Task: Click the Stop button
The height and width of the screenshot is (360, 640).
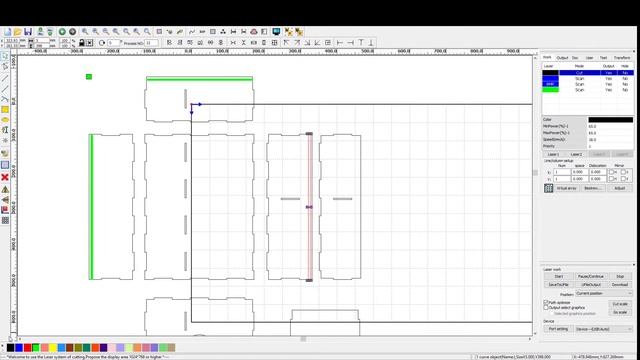Action: tap(620, 276)
